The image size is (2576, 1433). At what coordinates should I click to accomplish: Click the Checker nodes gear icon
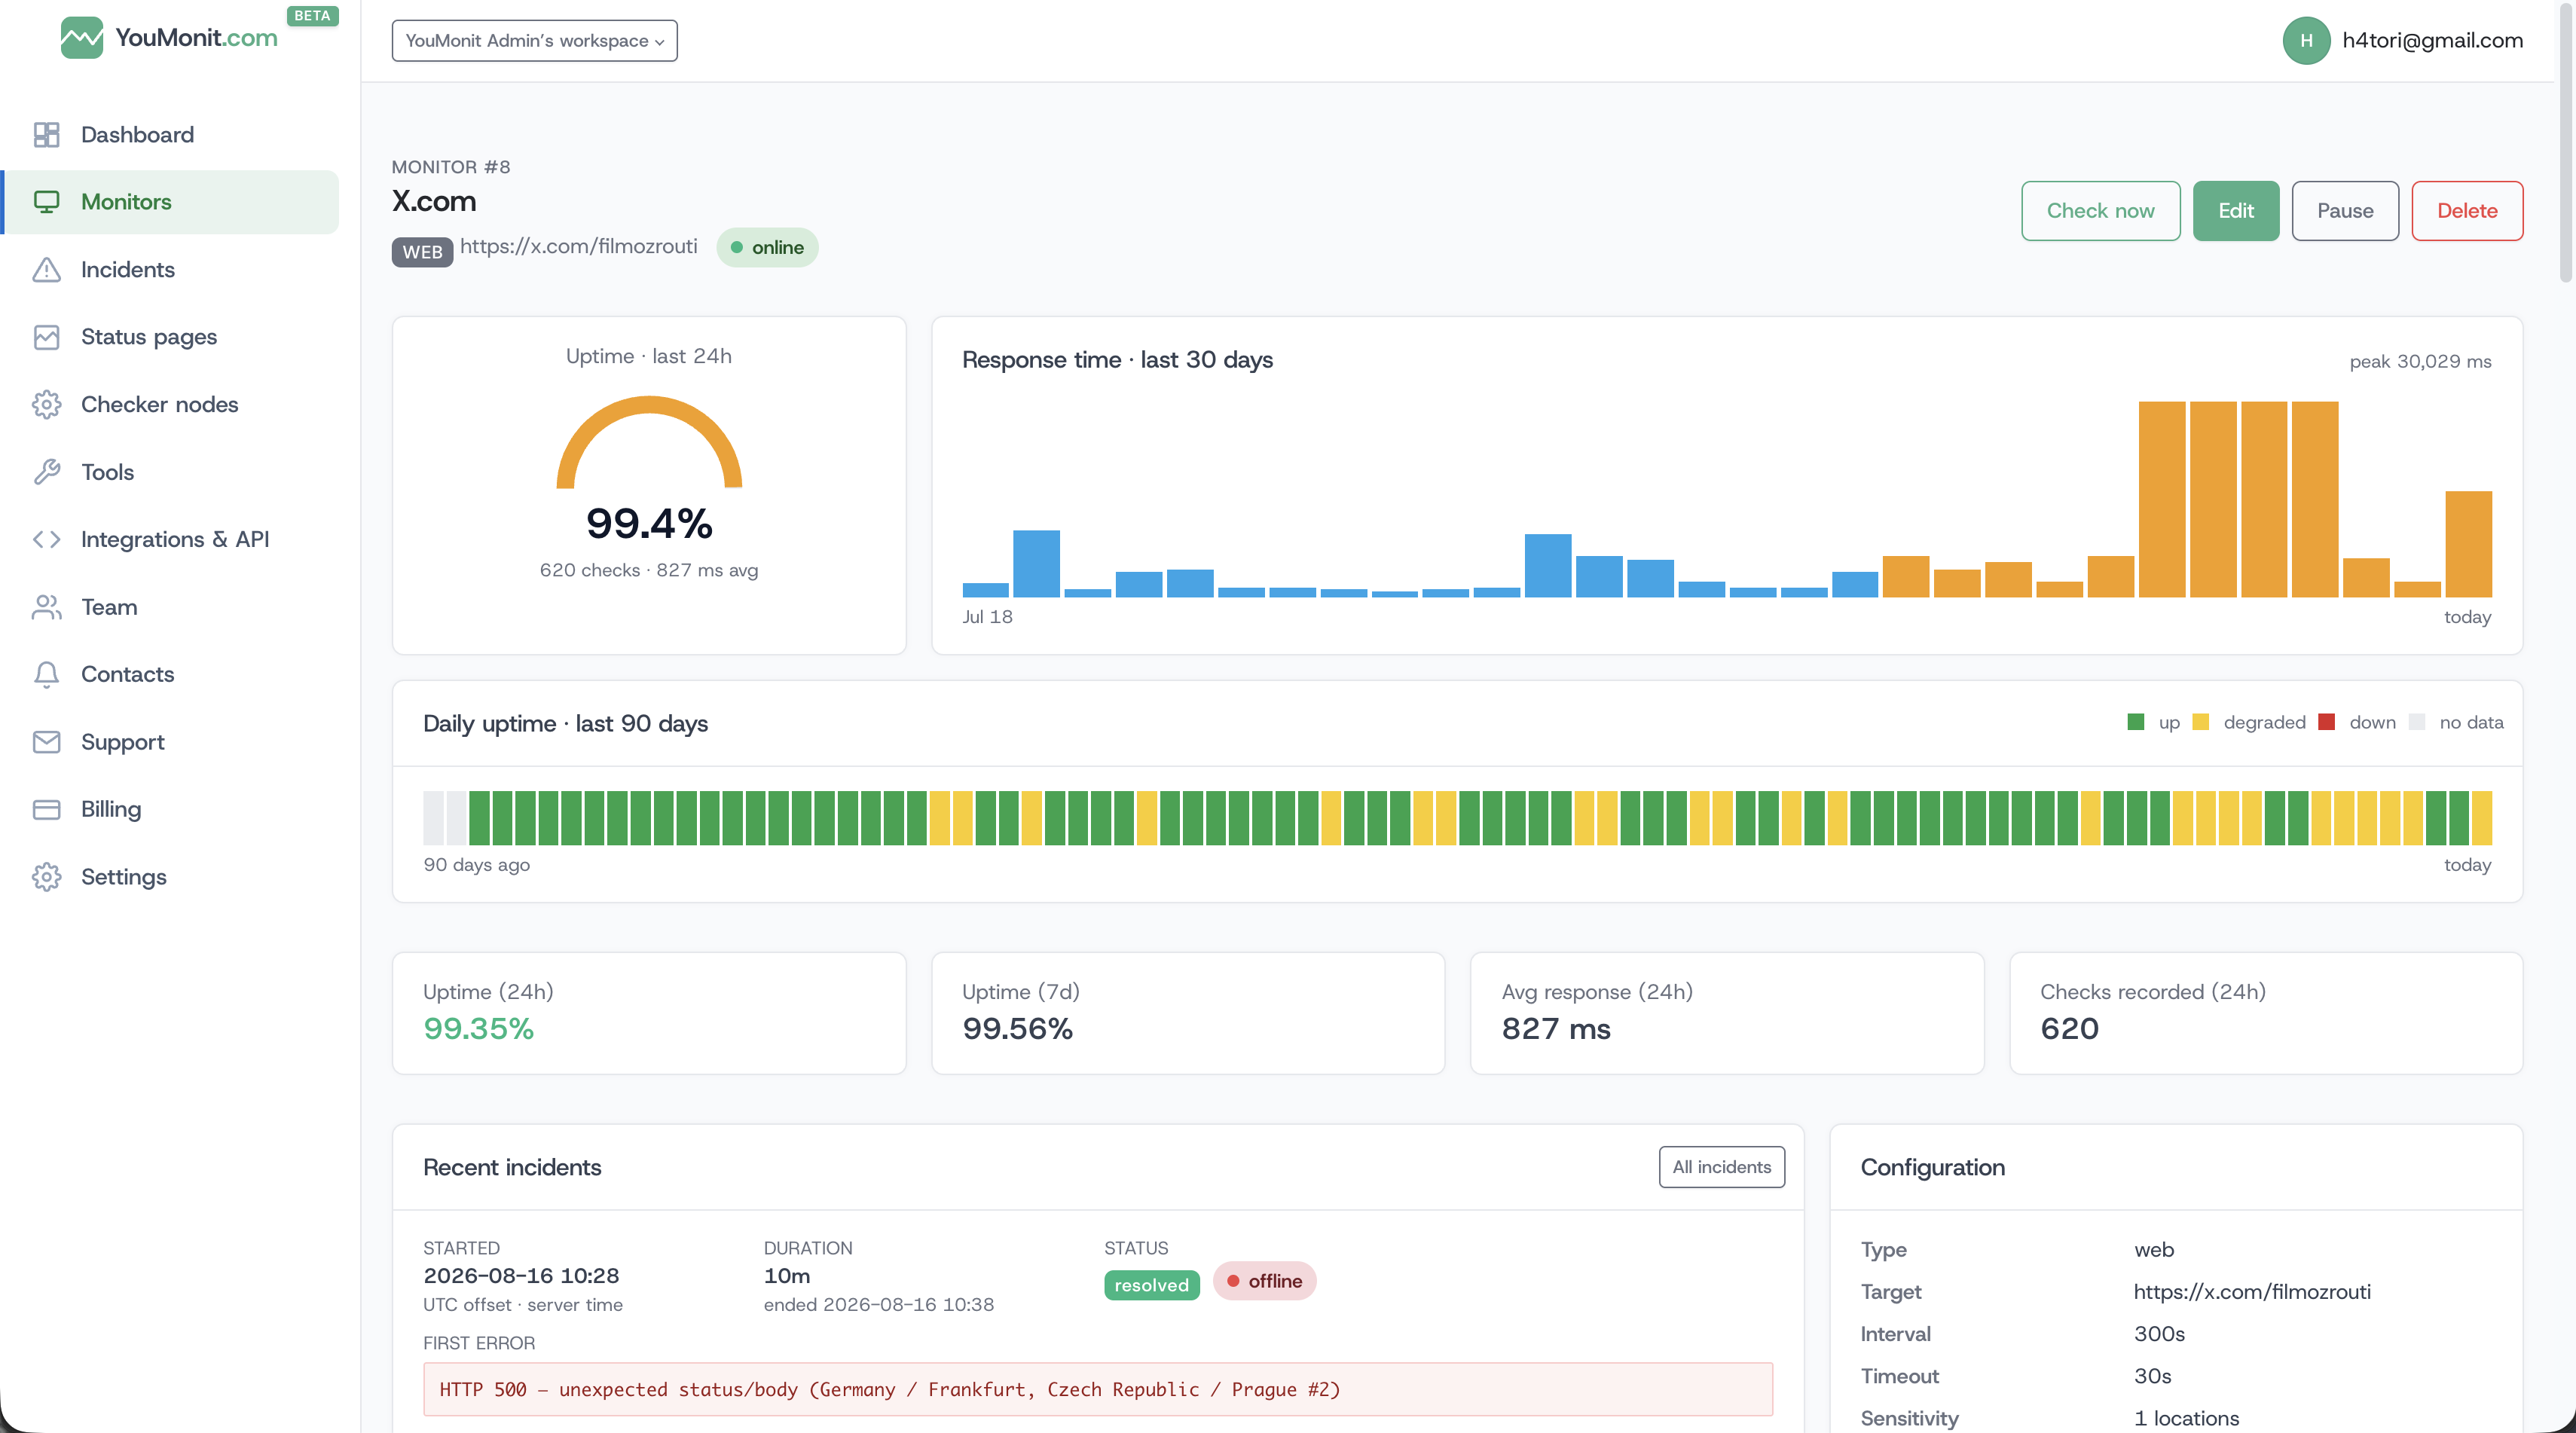pos(46,405)
